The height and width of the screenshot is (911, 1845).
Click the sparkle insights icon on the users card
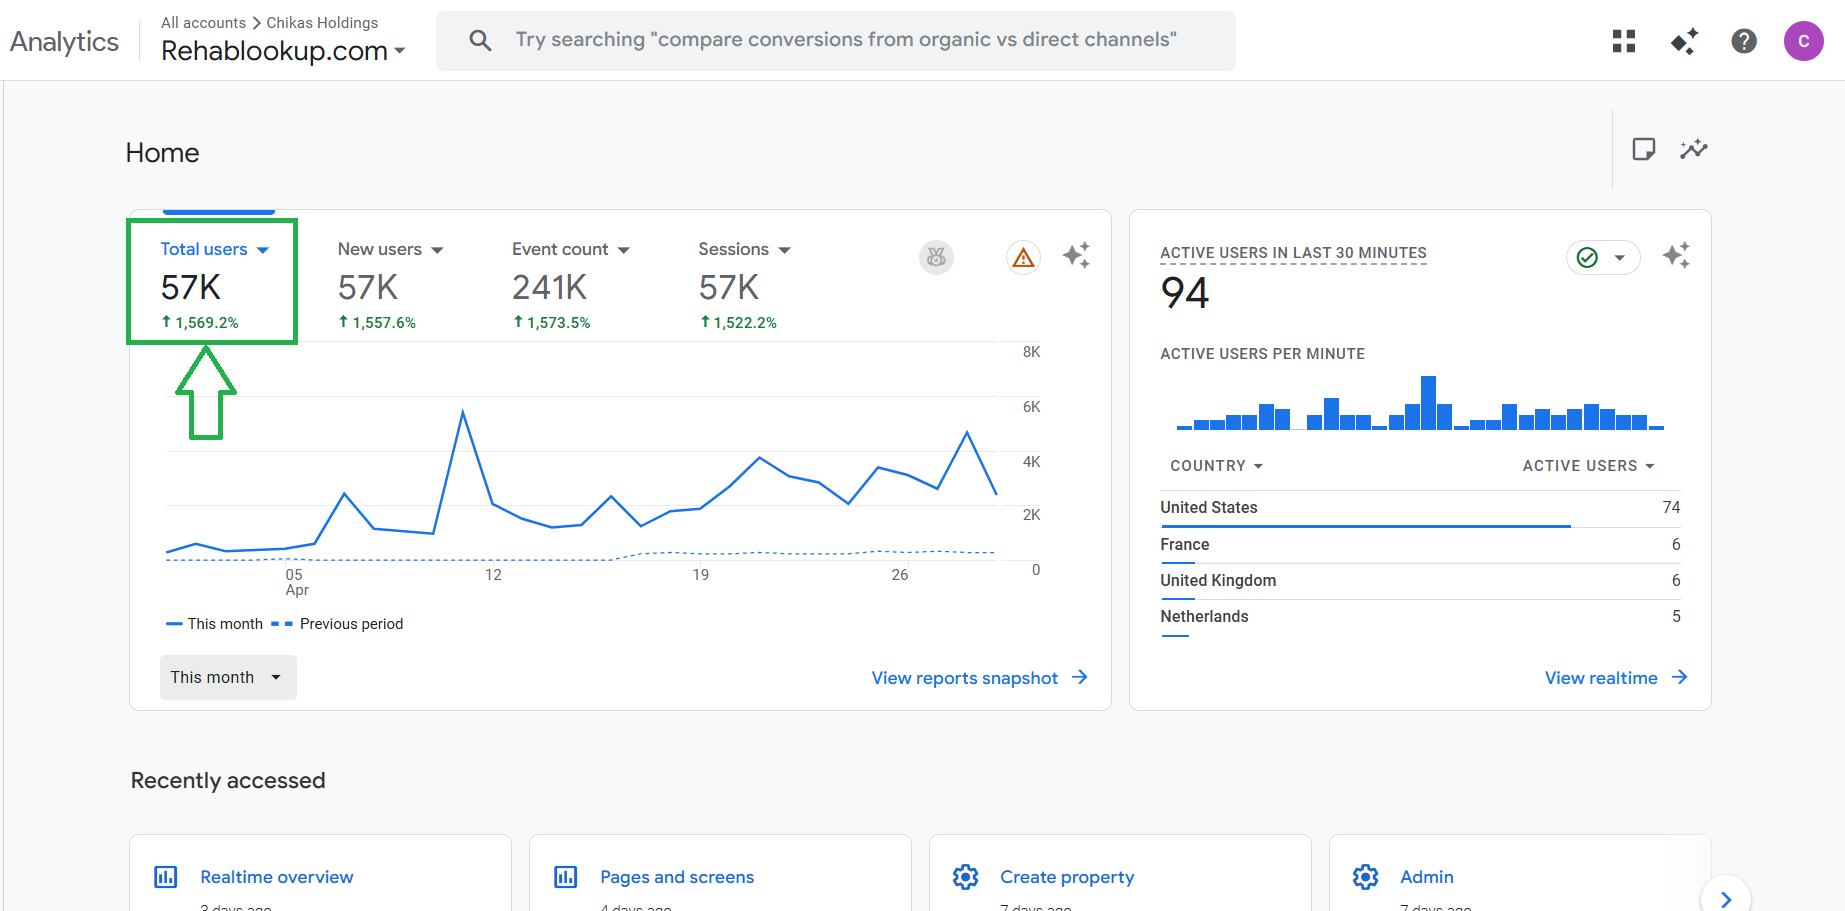1077,255
